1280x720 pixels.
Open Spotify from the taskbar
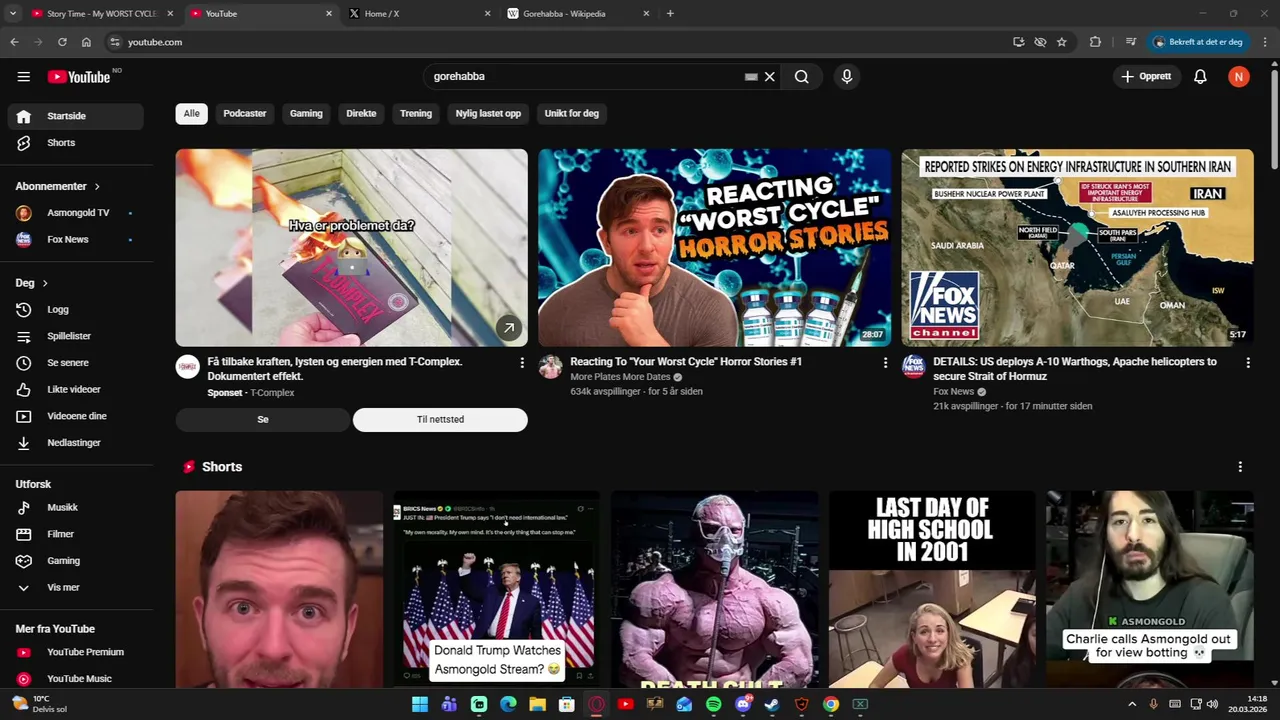click(713, 704)
